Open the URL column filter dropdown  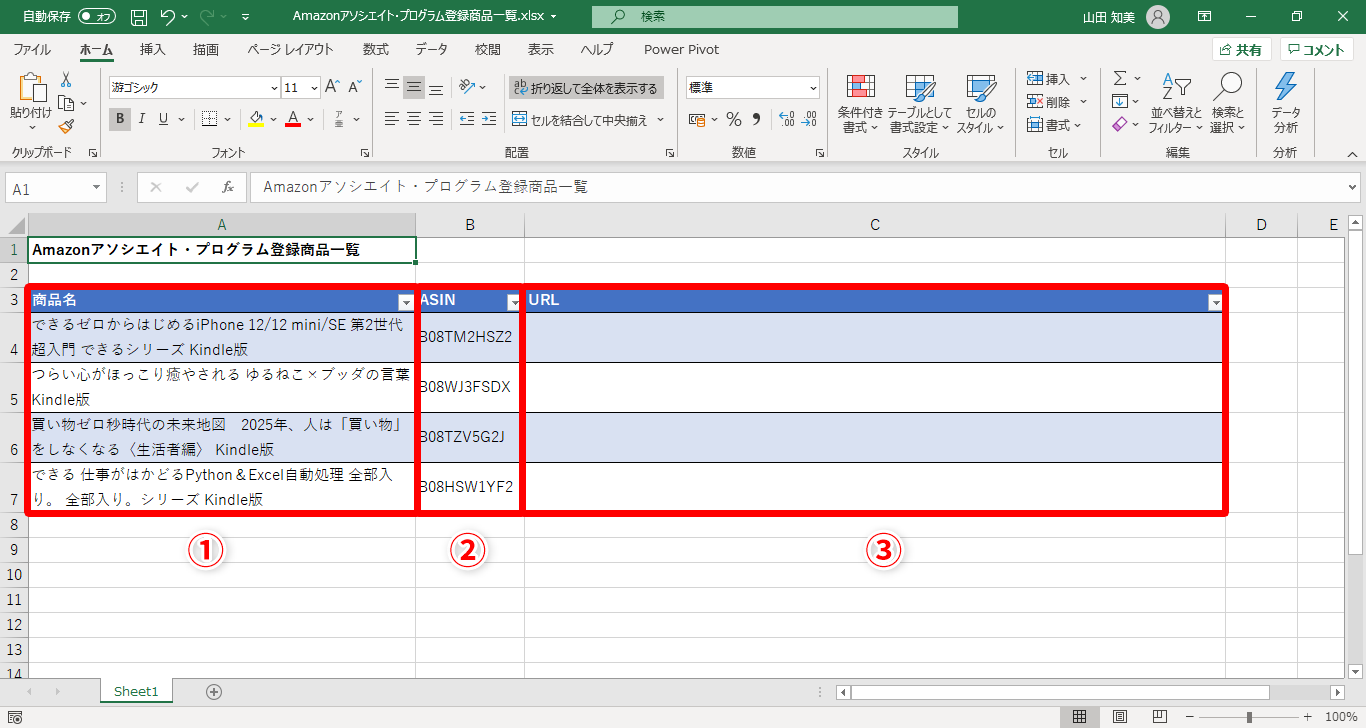click(1215, 301)
